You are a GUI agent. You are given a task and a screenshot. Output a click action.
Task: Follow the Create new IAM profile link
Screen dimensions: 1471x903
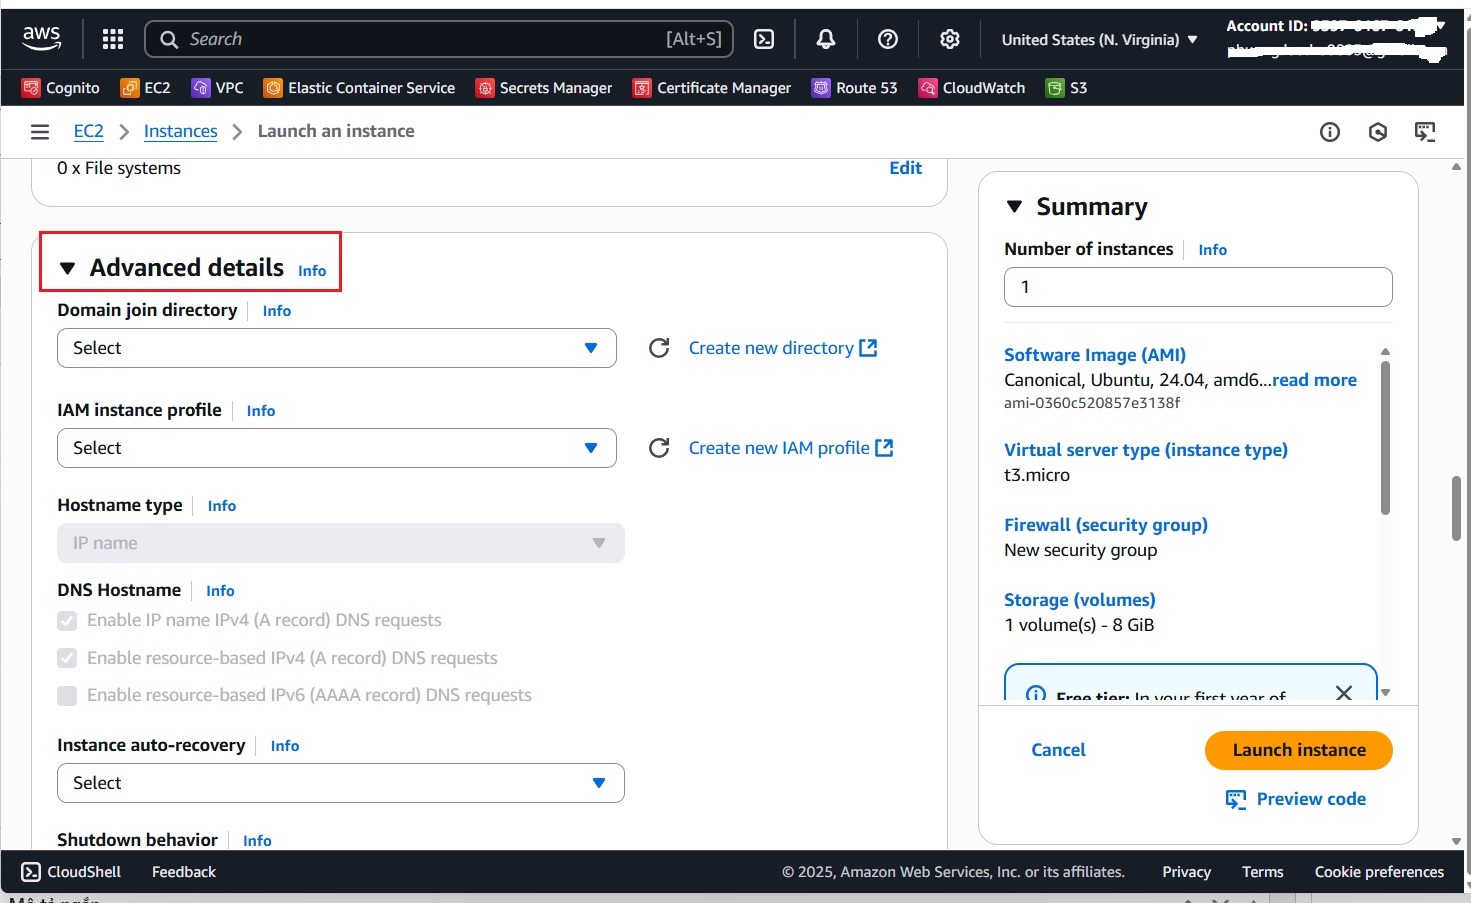(790, 447)
